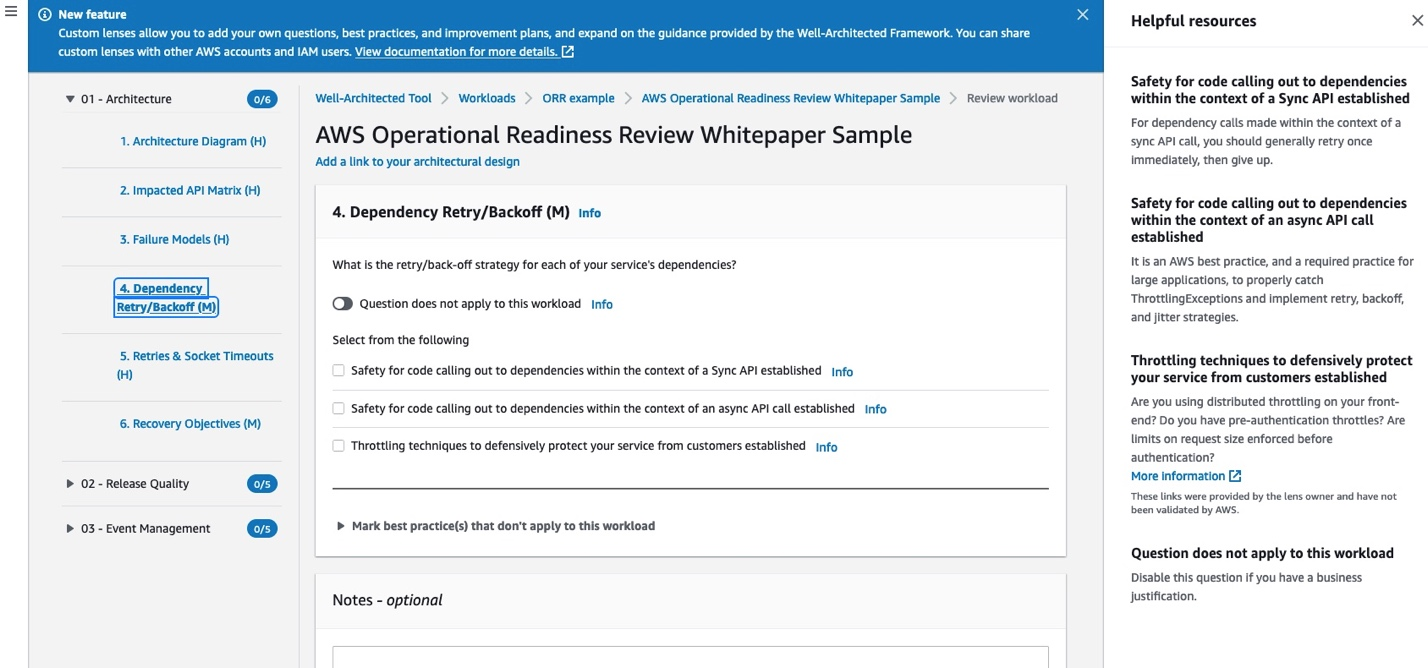This screenshot has width=1428, height=668.
Task: Check the Sync API dependencies best practice
Action: point(338,370)
